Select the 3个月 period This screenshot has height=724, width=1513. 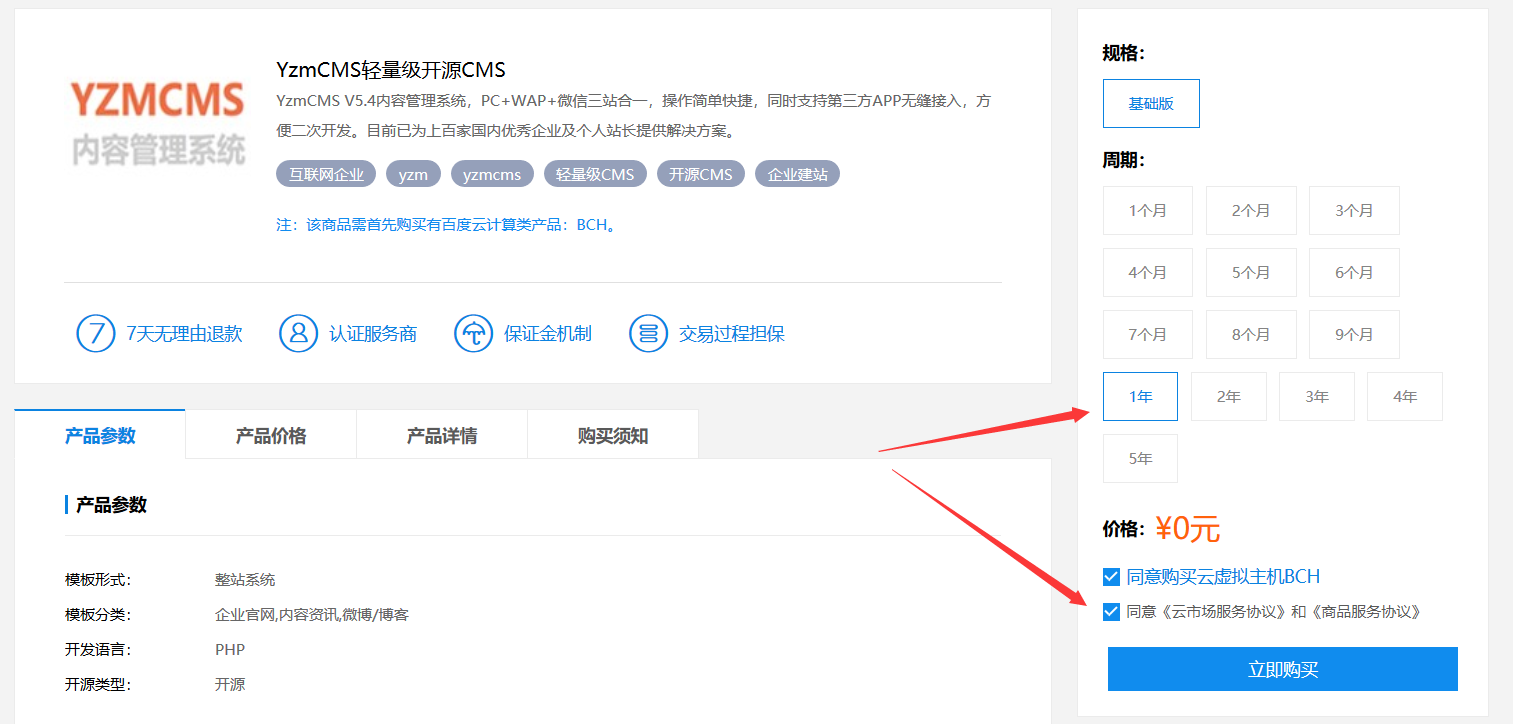(x=1354, y=211)
